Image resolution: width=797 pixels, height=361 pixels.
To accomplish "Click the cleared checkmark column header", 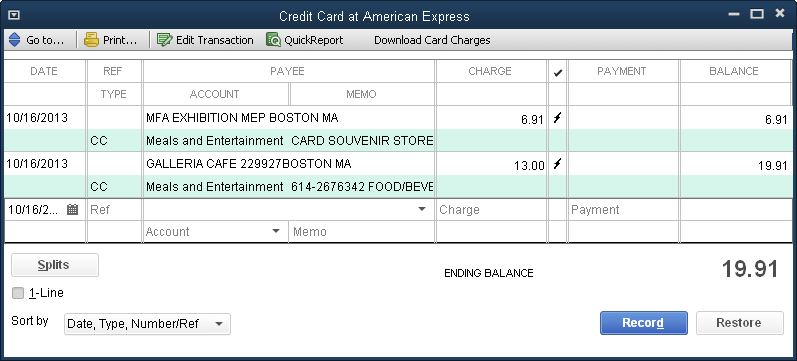I will 558,72.
